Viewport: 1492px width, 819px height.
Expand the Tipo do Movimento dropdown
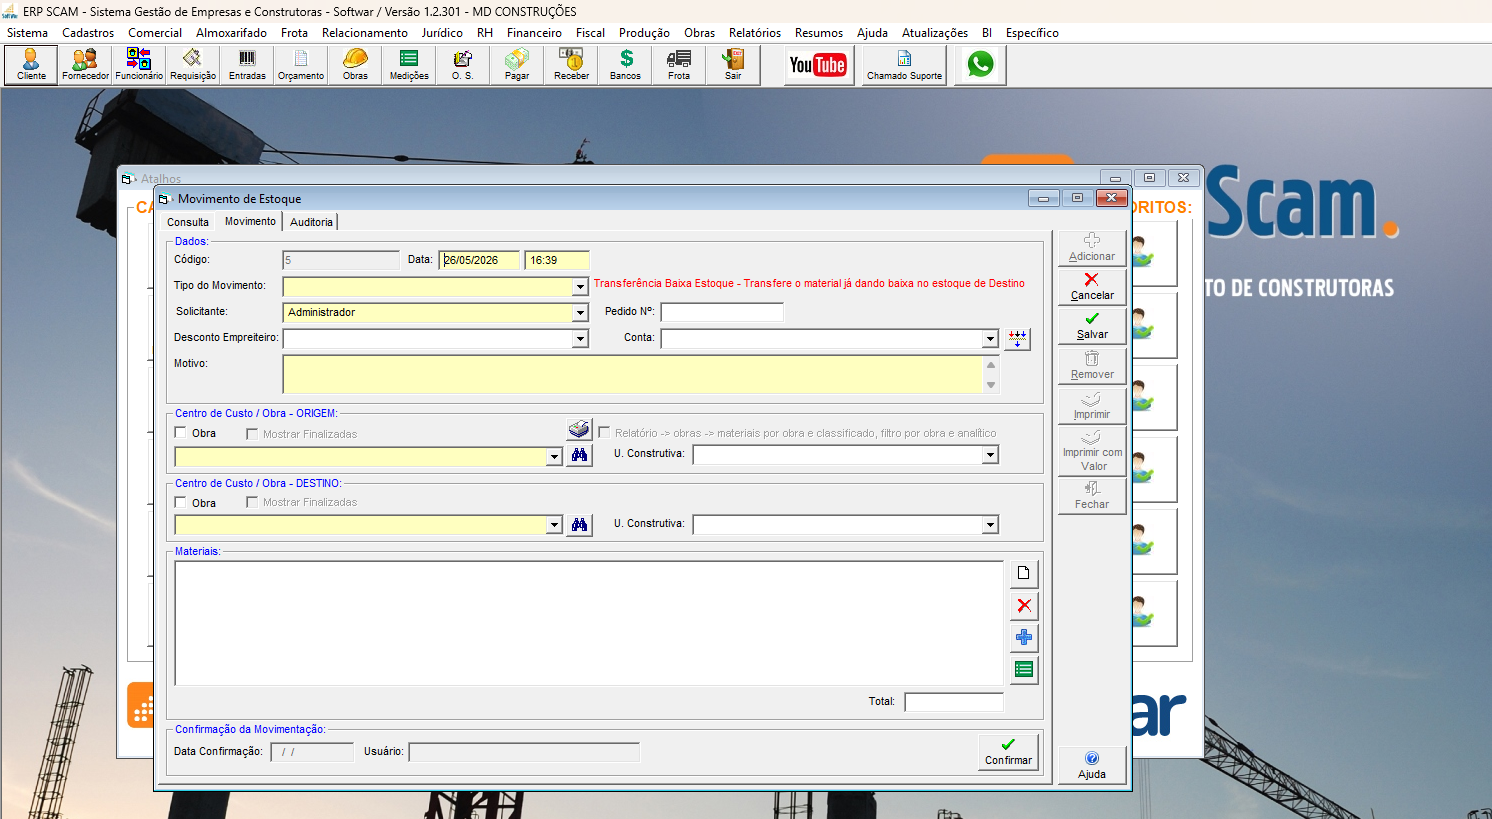click(x=580, y=287)
